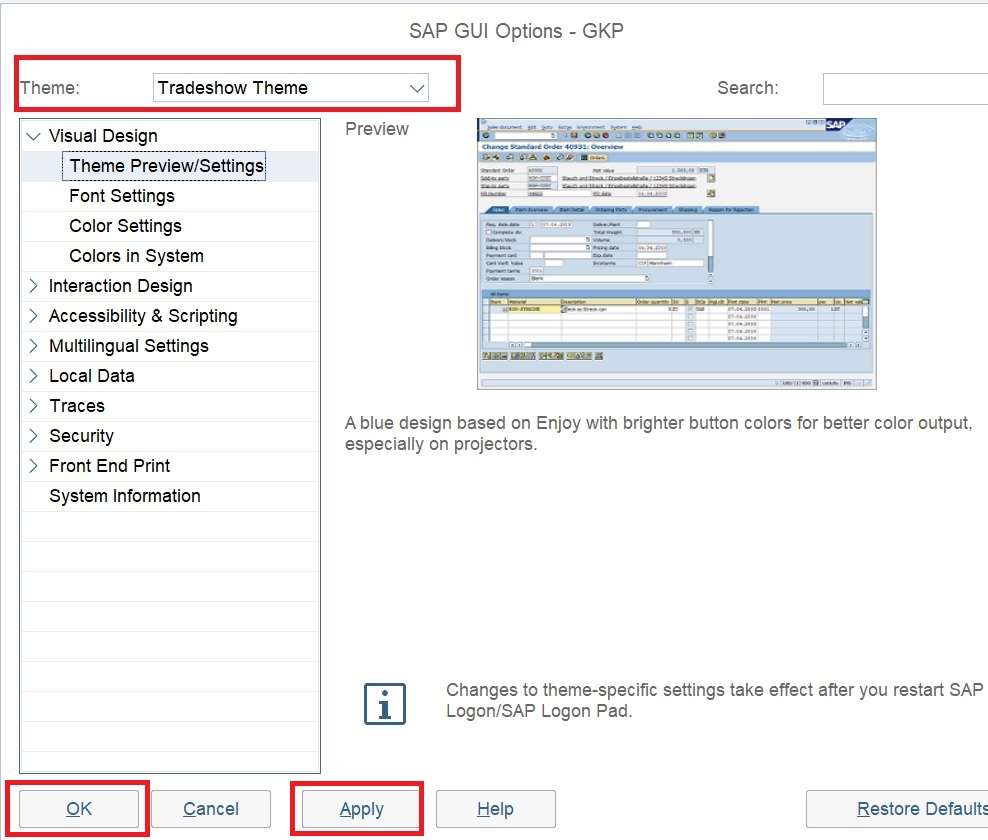Select the Accessibility & Scripting label
Screen dimensions: 988x840
click(143, 316)
